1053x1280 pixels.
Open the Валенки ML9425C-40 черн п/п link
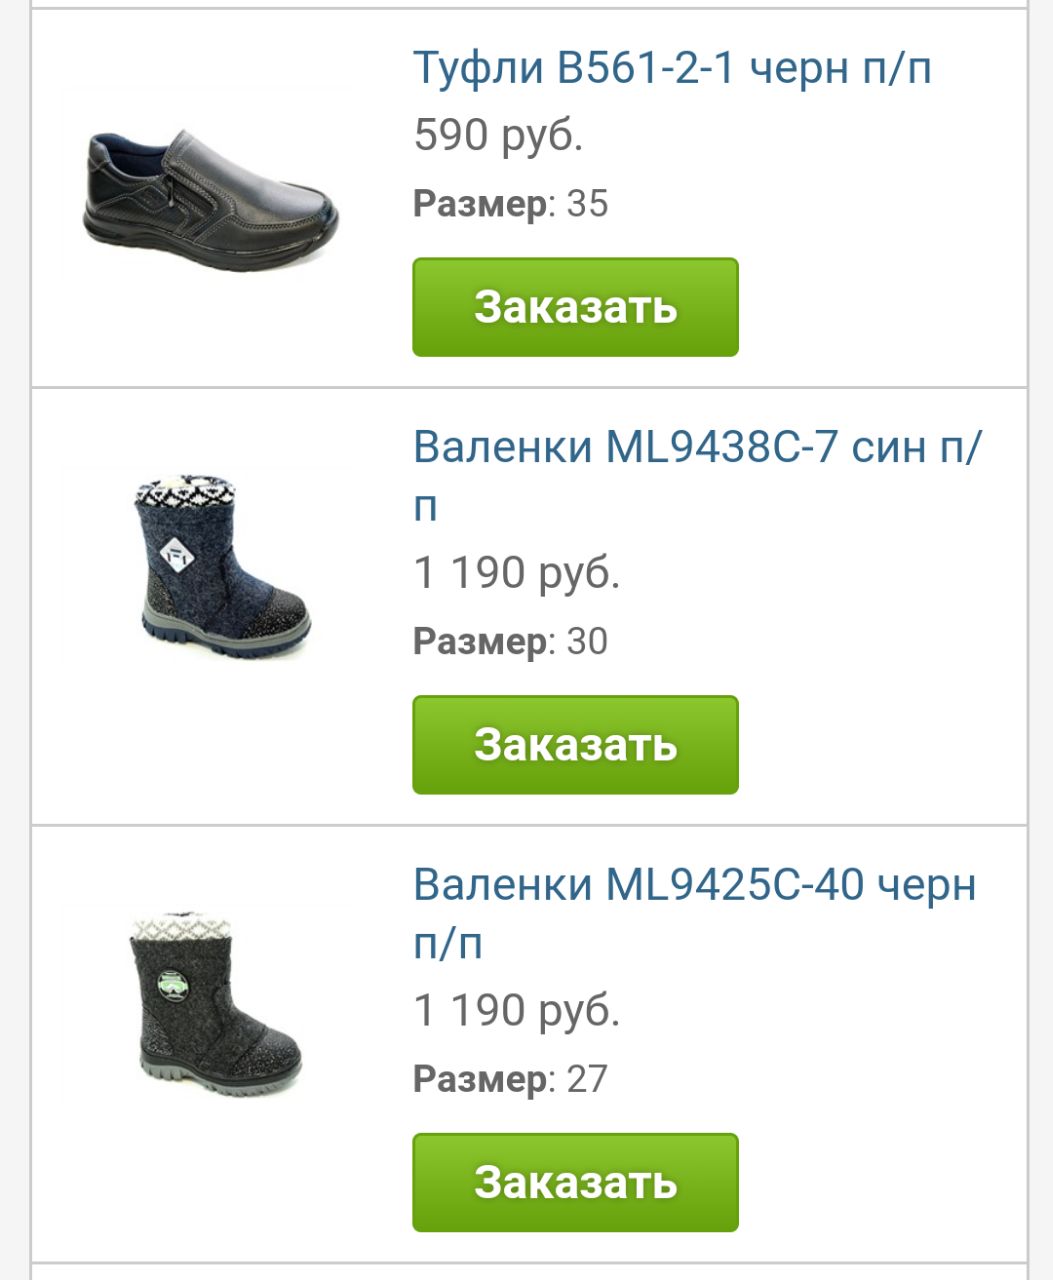694,913
